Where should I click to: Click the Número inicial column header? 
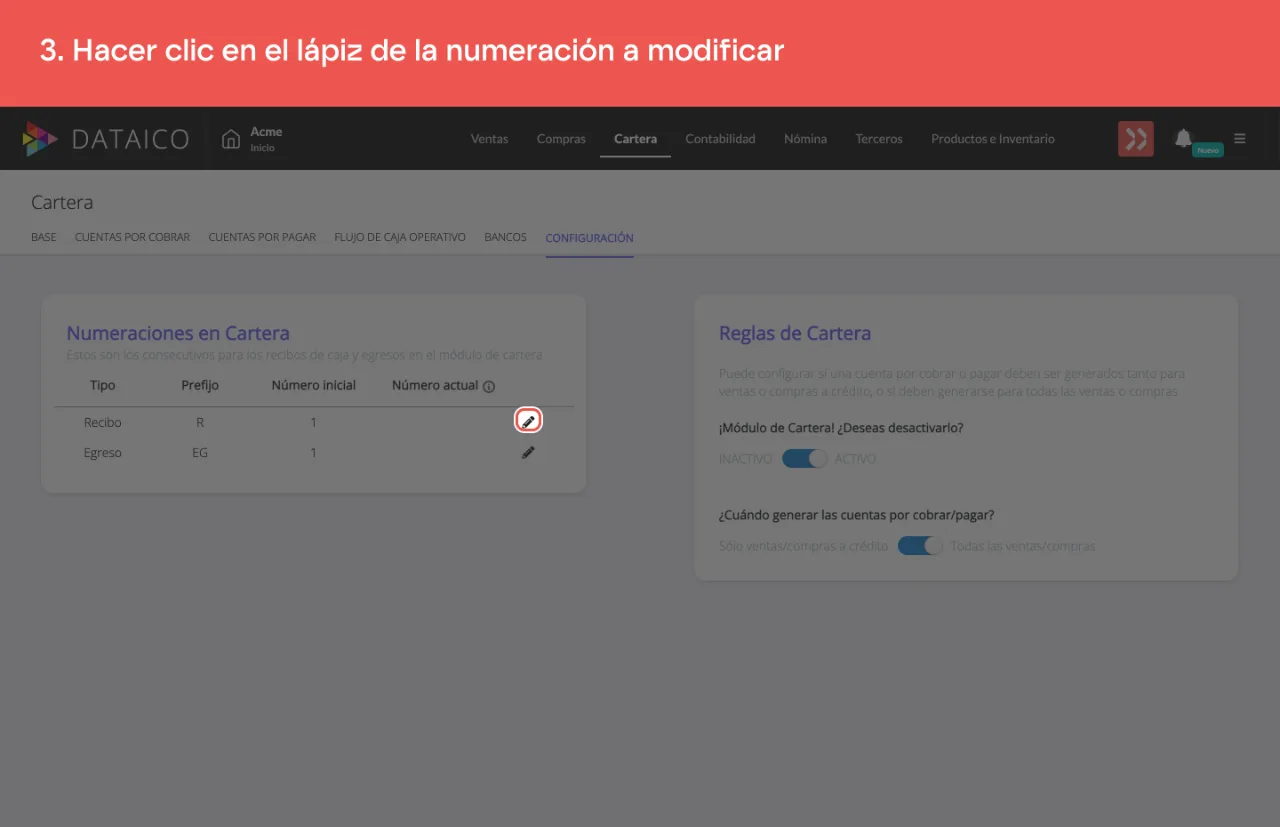[x=313, y=385]
